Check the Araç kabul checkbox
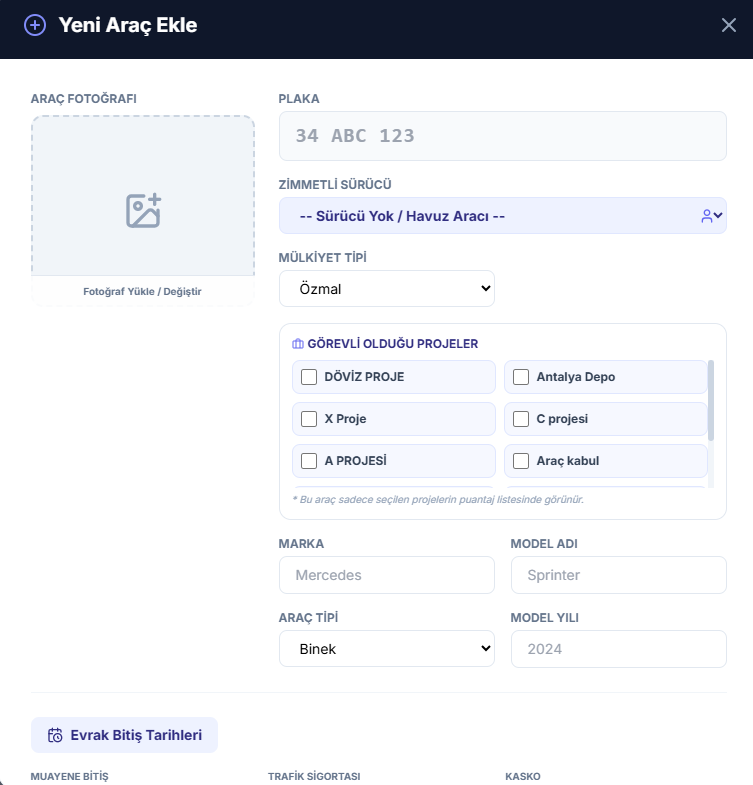This screenshot has height=785, width=753. pos(521,461)
